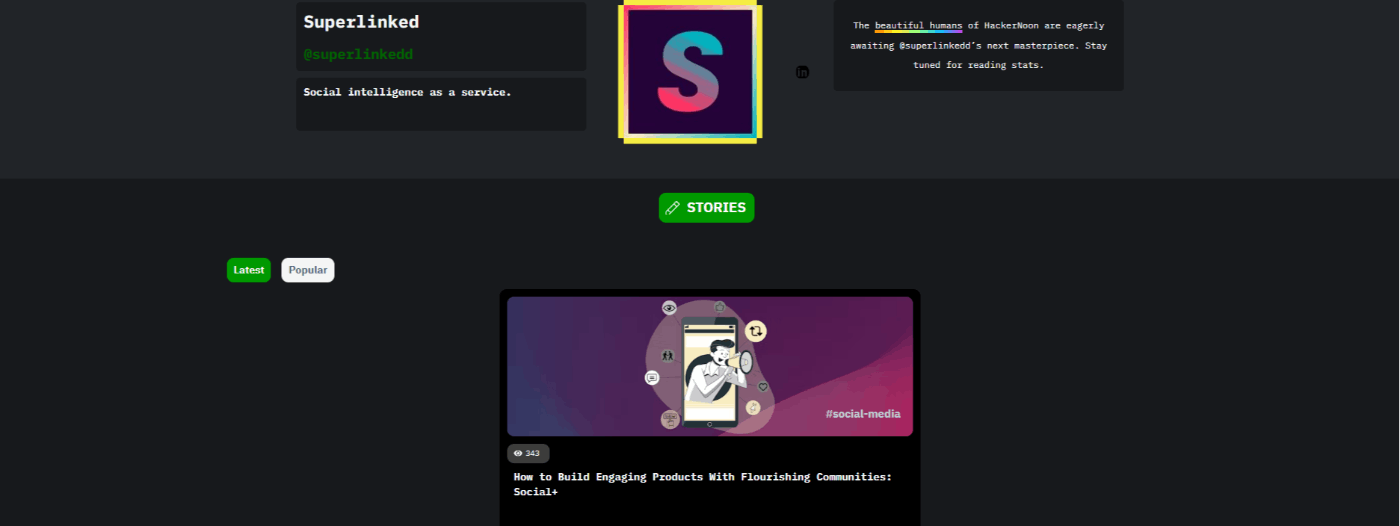Viewport: 1400px width, 526px height.
Task: Open the LinkedIn profile icon
Action: coord(802,72)
